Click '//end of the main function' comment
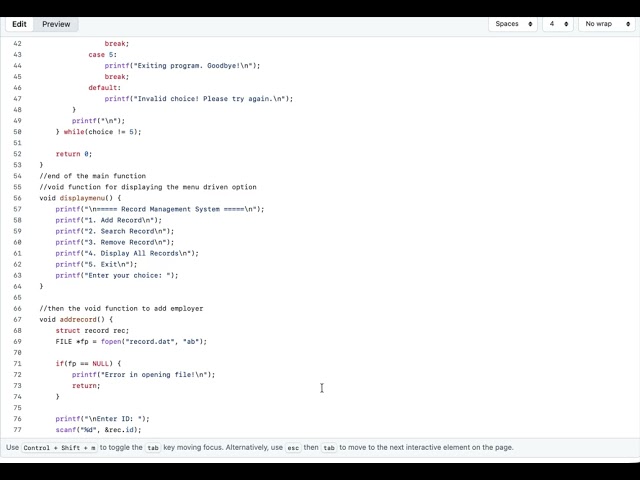Screen dimensions: 640x480 (93, 176)
